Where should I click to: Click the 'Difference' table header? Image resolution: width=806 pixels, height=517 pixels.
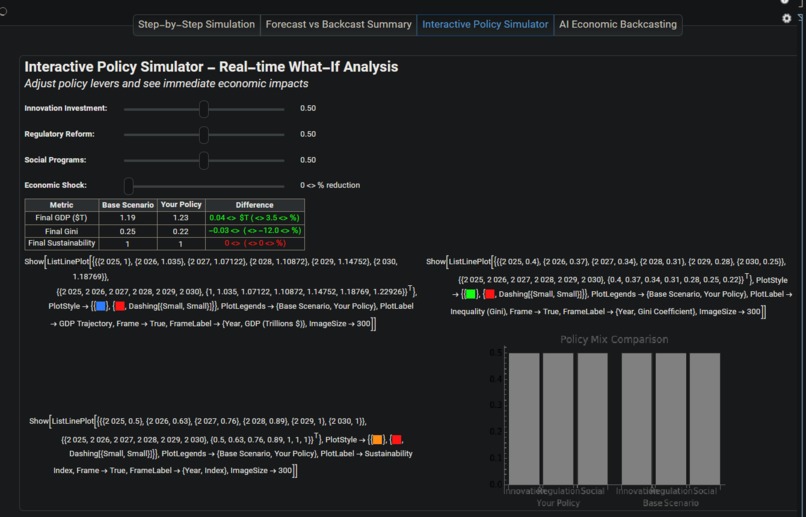(x=255, y=205)
